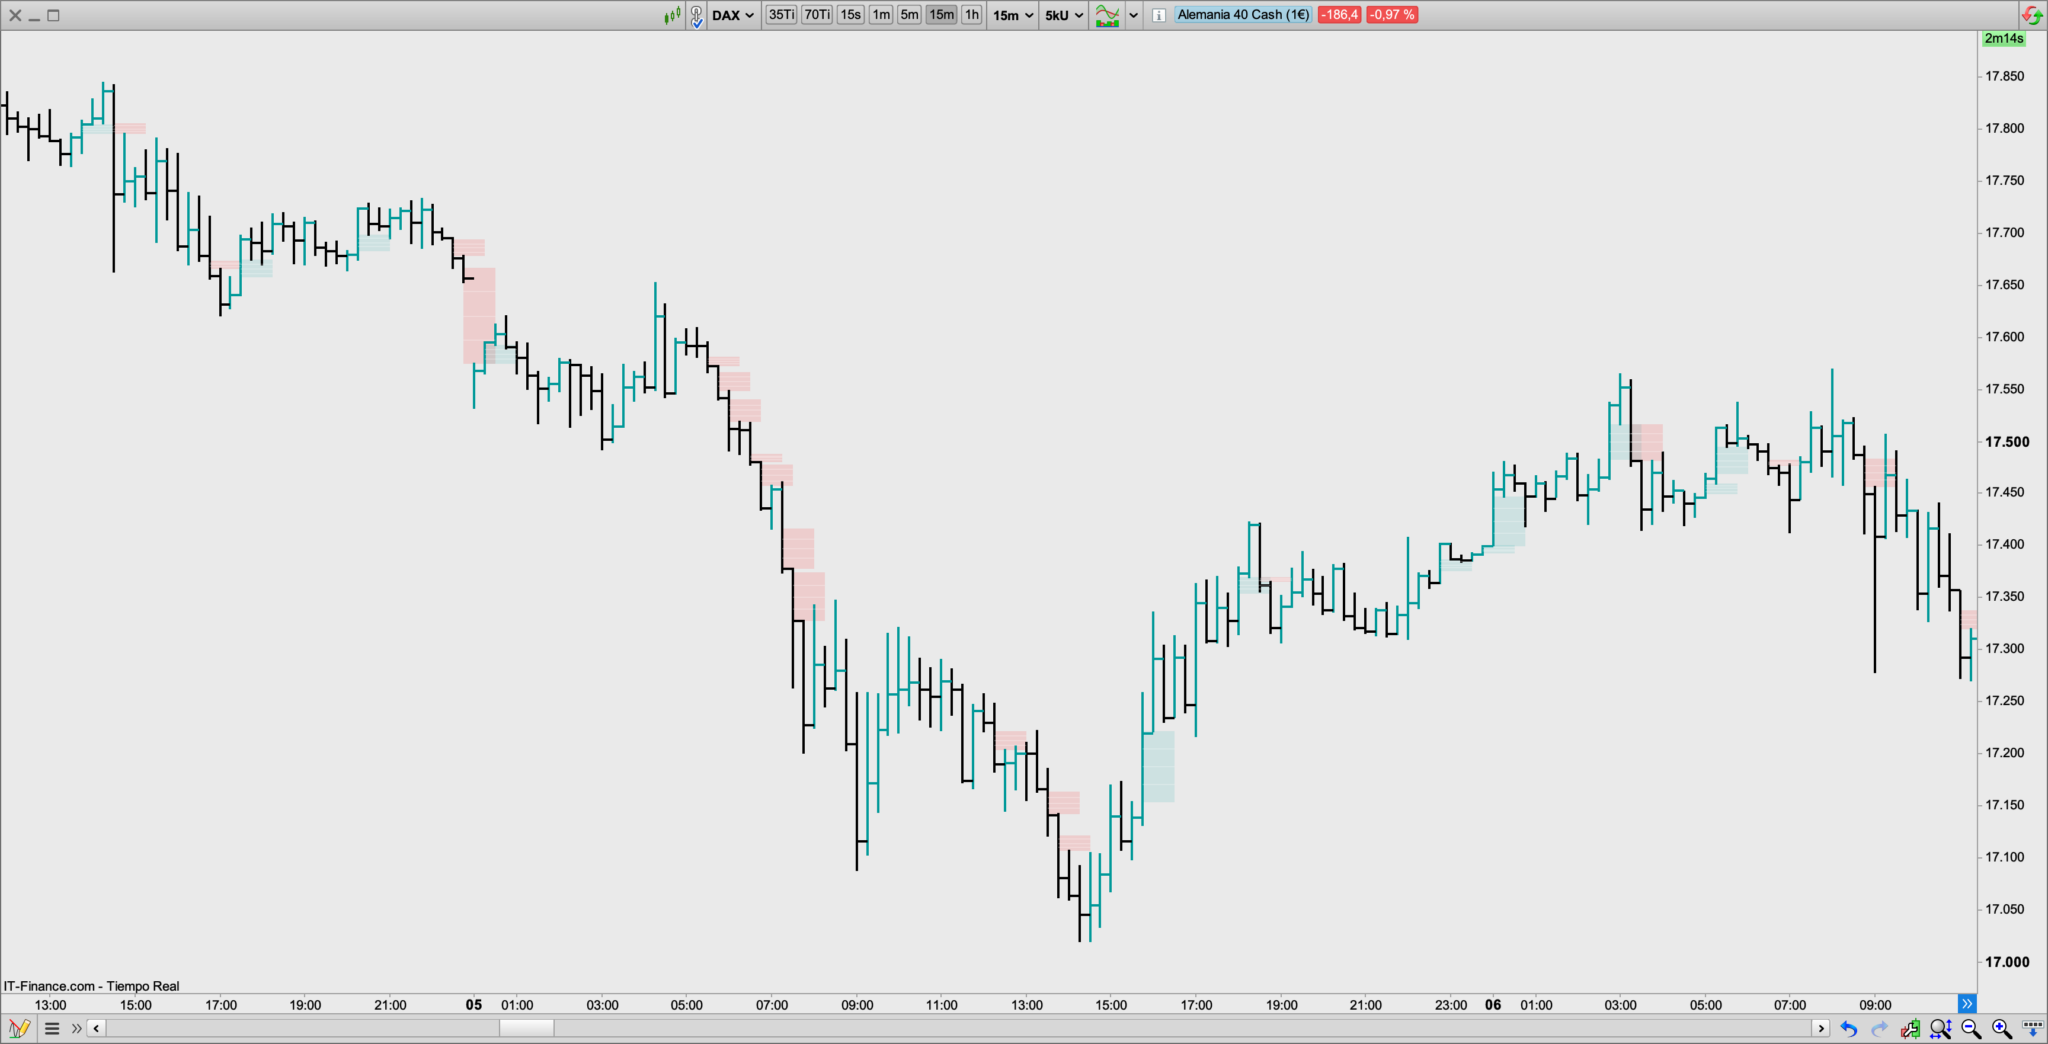Reset zoom with auto-fit magnifier
The image size is (2048, 1044).
pos(1941,1028)
